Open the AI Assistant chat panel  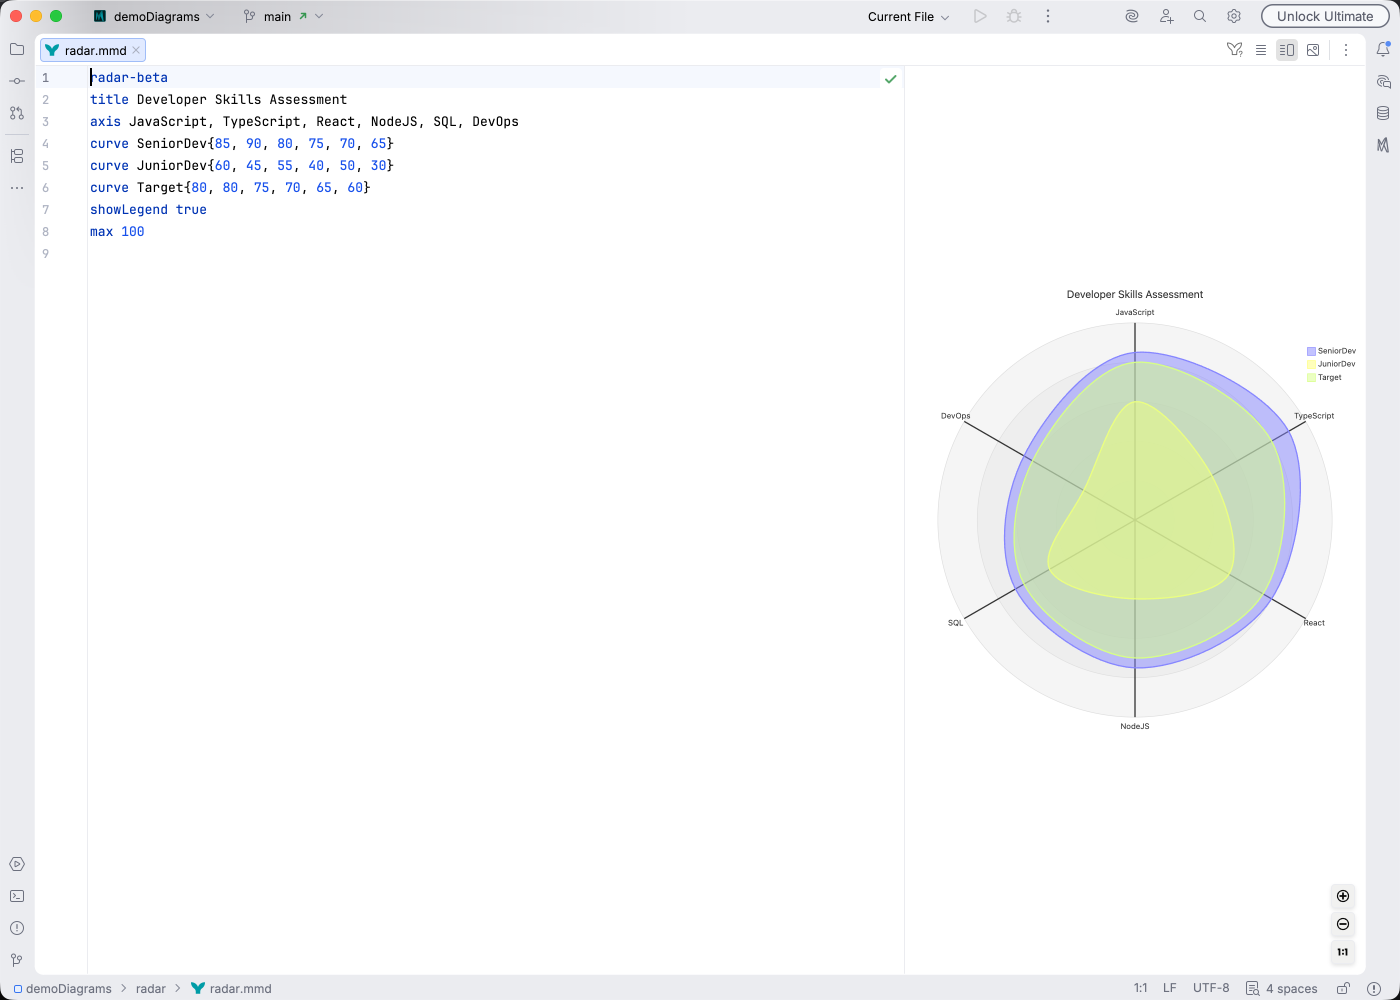1384,82
